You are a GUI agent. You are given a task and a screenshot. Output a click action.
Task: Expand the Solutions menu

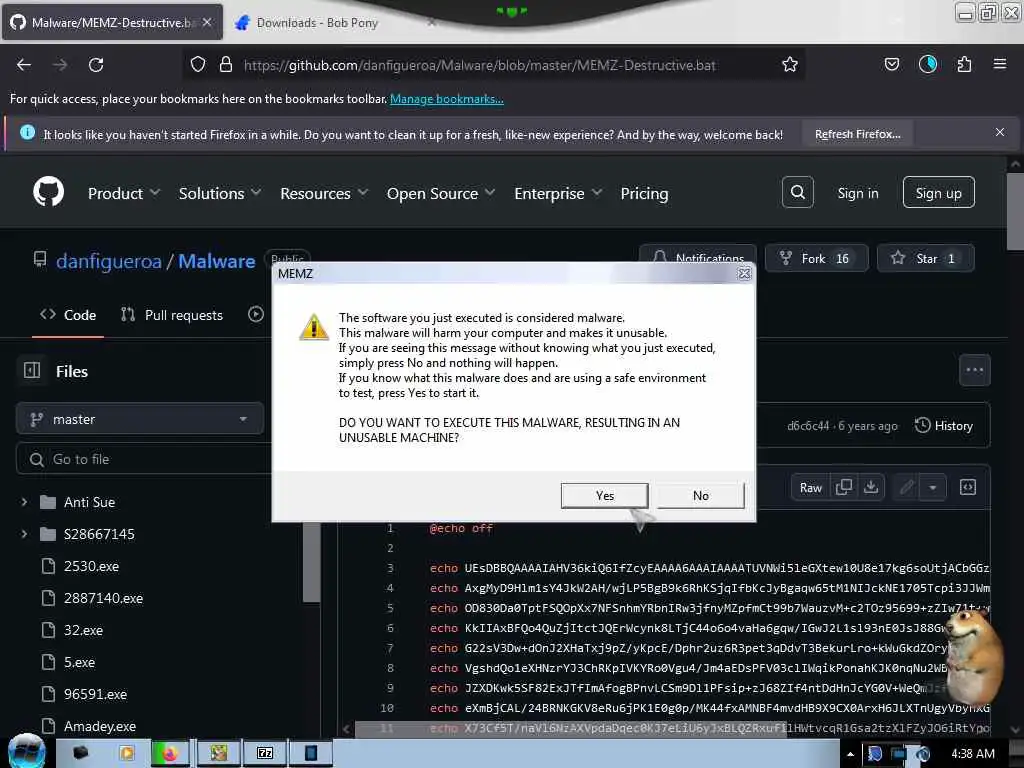(x=219, y=193)
